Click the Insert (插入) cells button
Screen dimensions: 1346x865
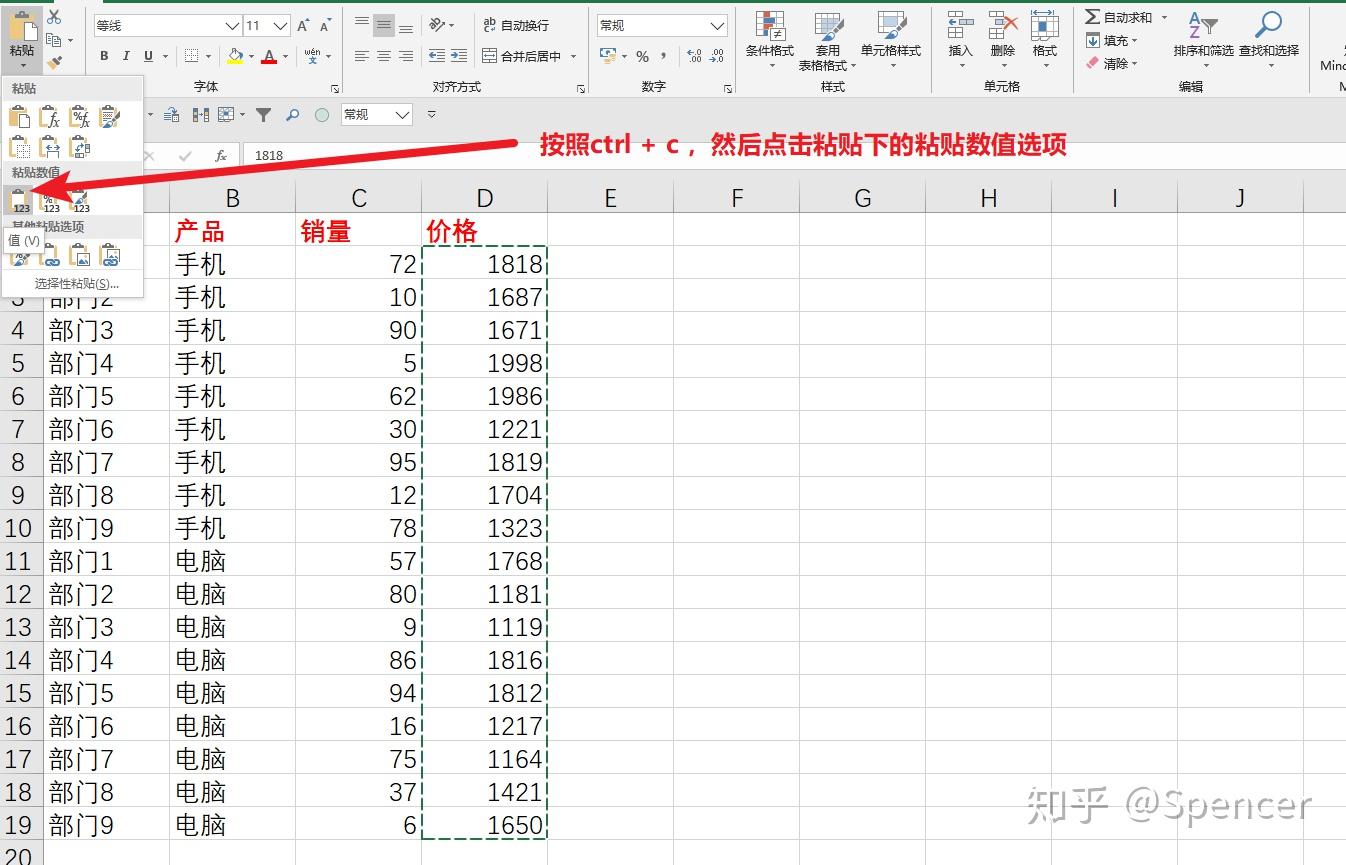pos(960,41)
